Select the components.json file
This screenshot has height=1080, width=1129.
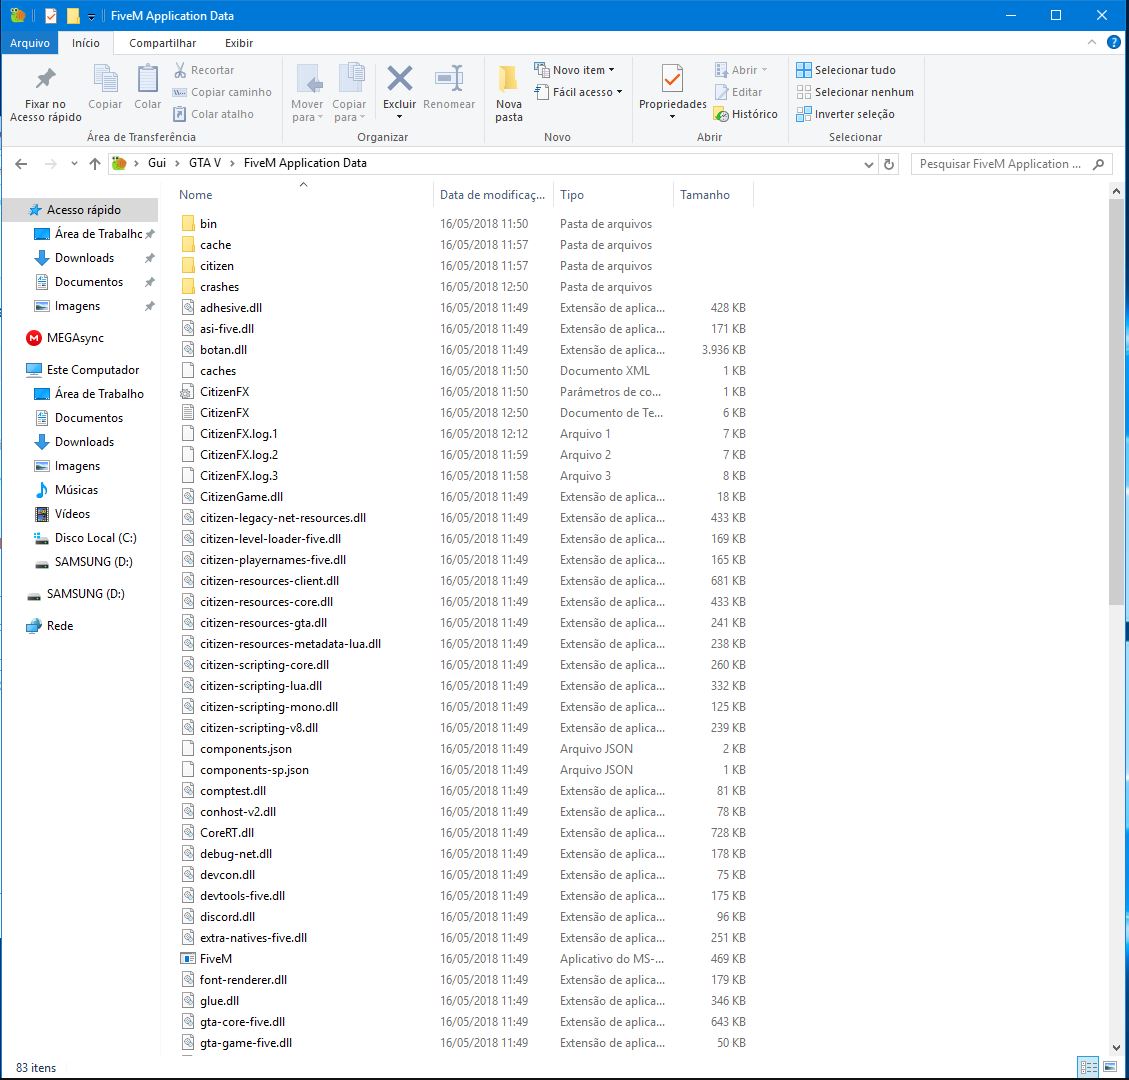click(x=236, y=749)
